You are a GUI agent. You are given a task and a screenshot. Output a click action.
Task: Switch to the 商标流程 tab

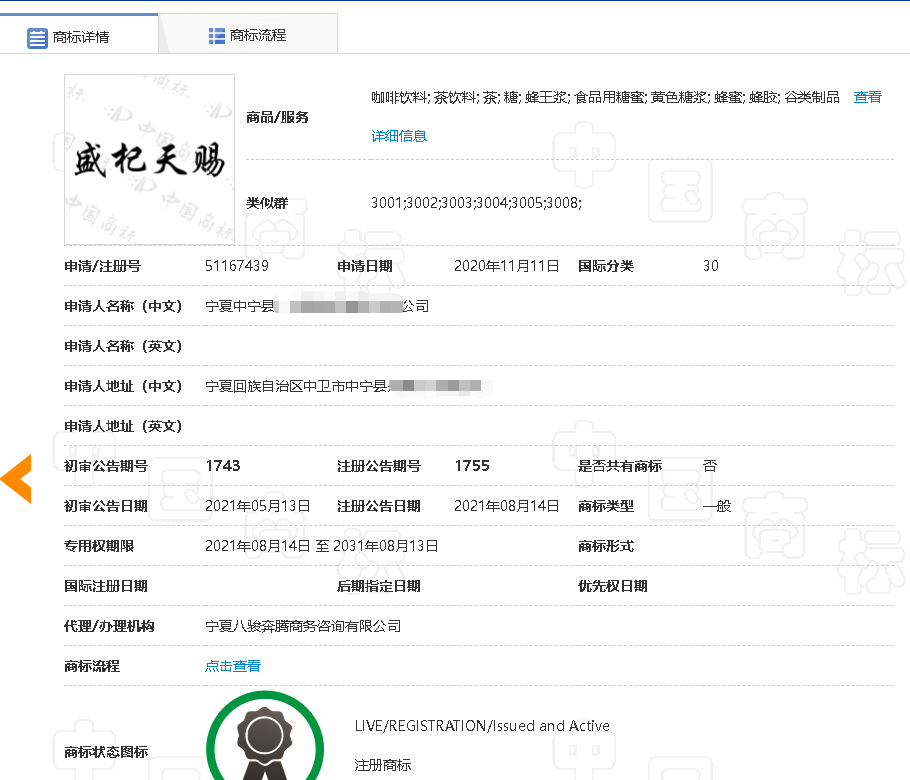[248, 34]
